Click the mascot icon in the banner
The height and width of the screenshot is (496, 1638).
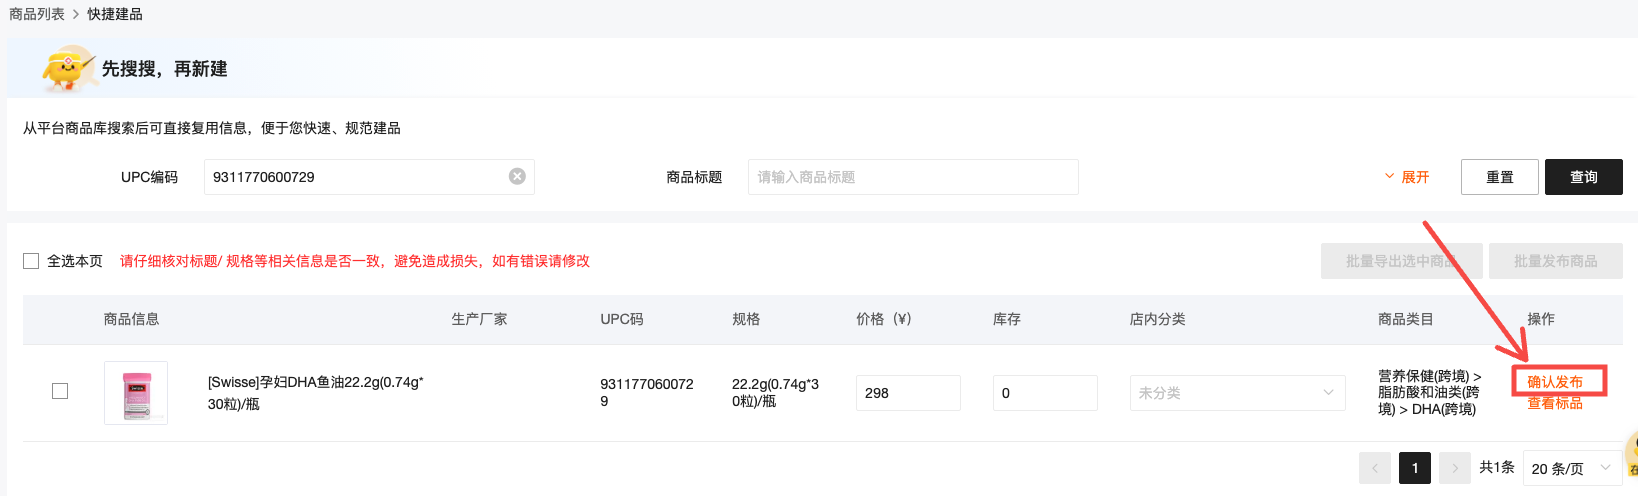tap(66, 68)
